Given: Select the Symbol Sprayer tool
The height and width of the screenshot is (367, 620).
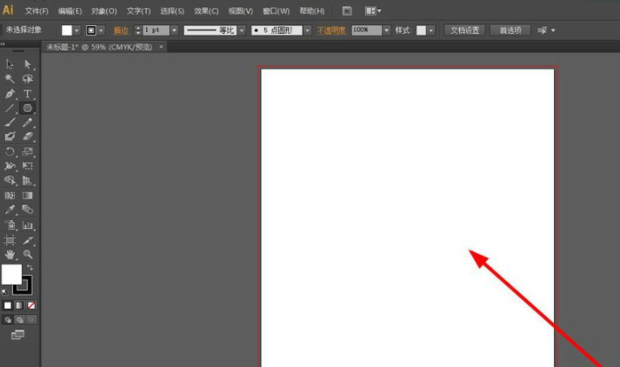Looking at the screenshot, I should (x=10, y=225).
